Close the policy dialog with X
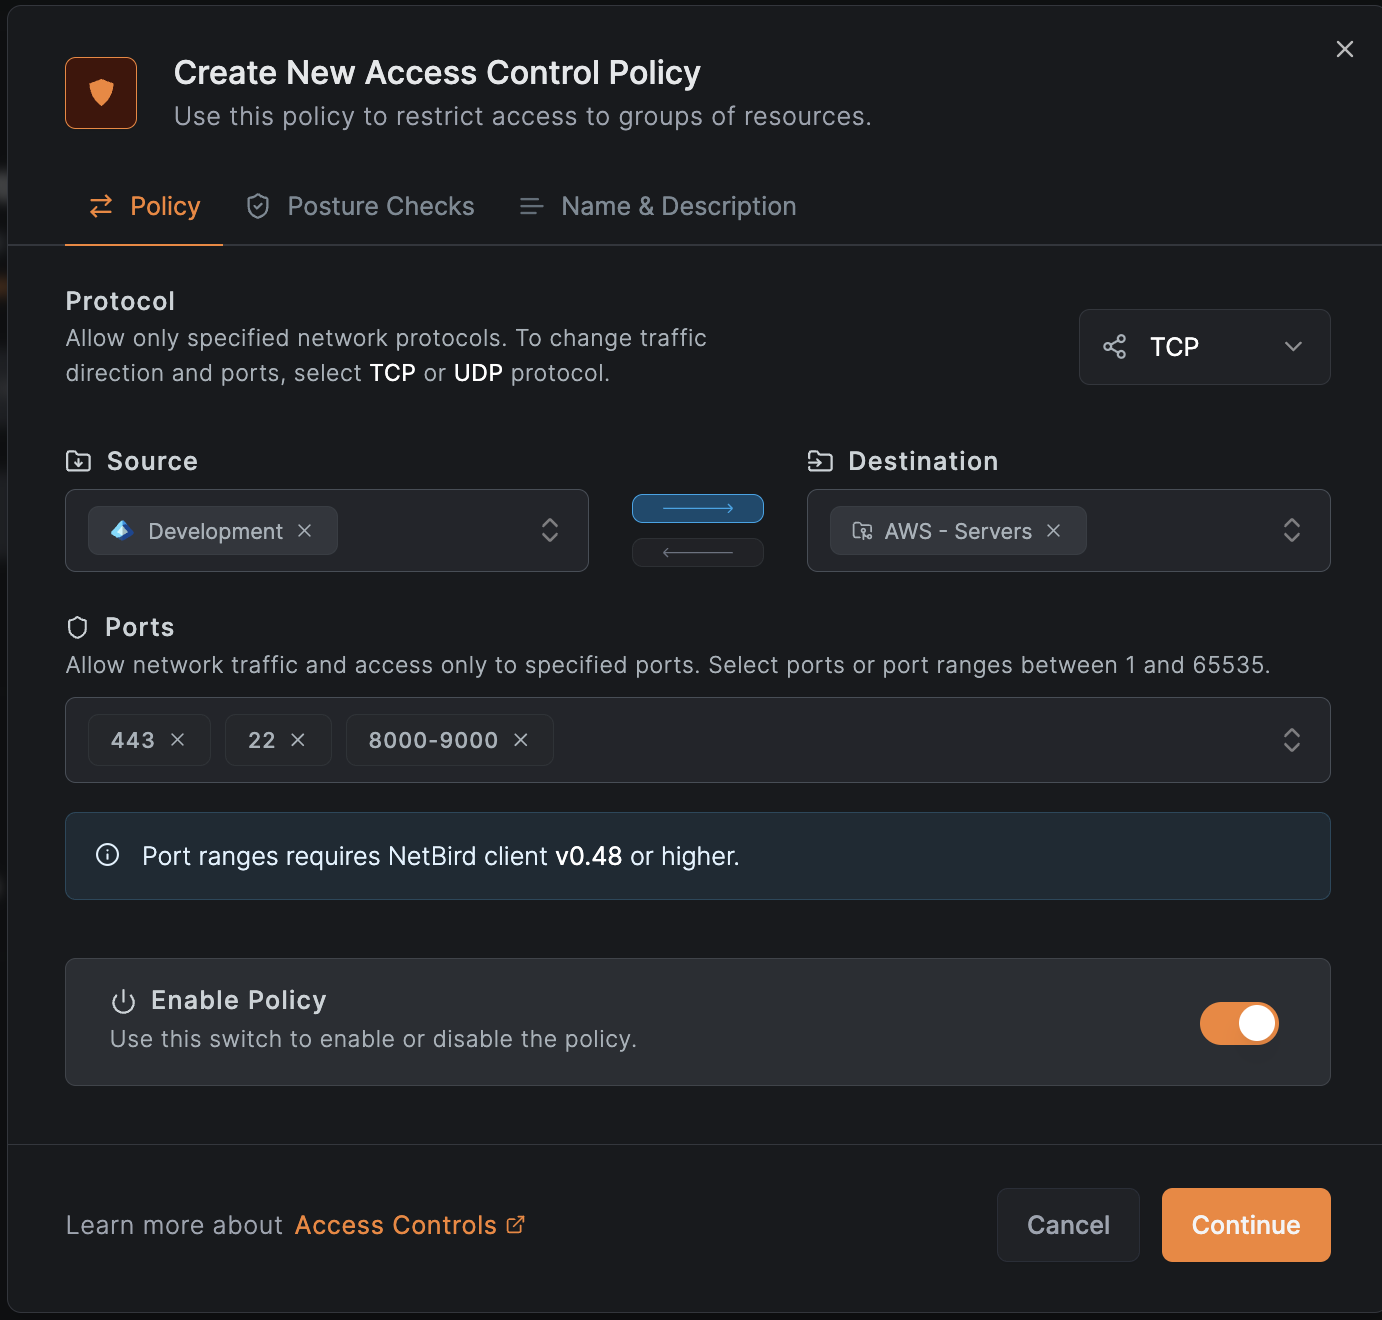The height and width of the screenshot is (1320, 1382). (1344, 49)
